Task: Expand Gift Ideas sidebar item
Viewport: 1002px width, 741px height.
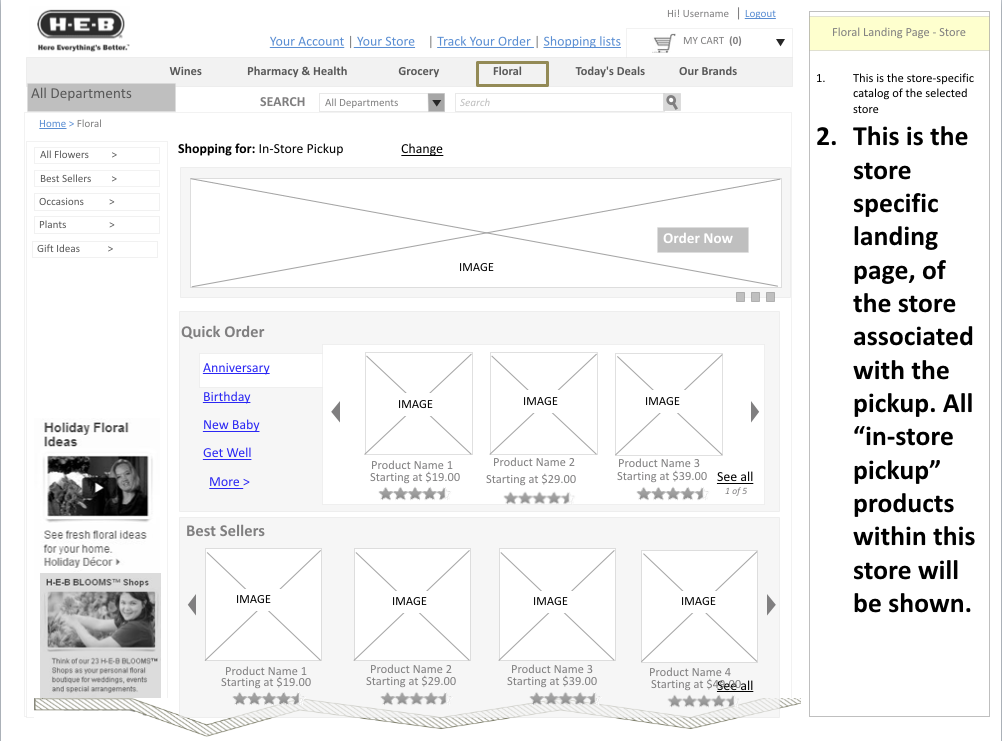Action: [95, 249]
